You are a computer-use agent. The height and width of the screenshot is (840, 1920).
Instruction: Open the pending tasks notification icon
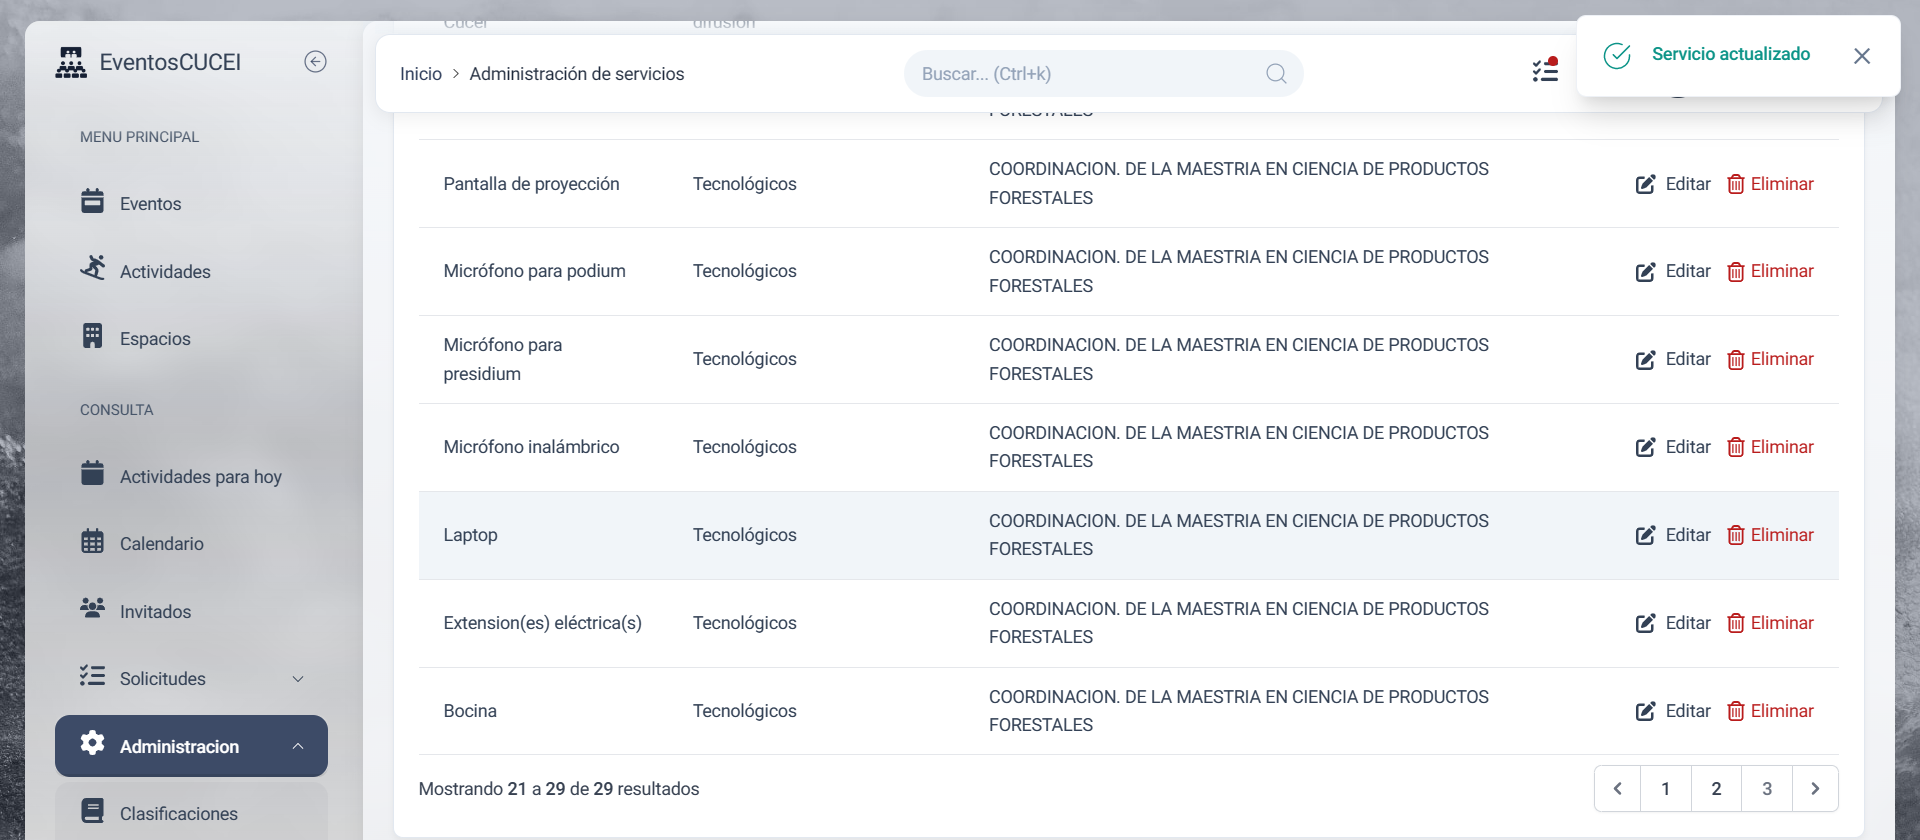tap(1545, 70)
